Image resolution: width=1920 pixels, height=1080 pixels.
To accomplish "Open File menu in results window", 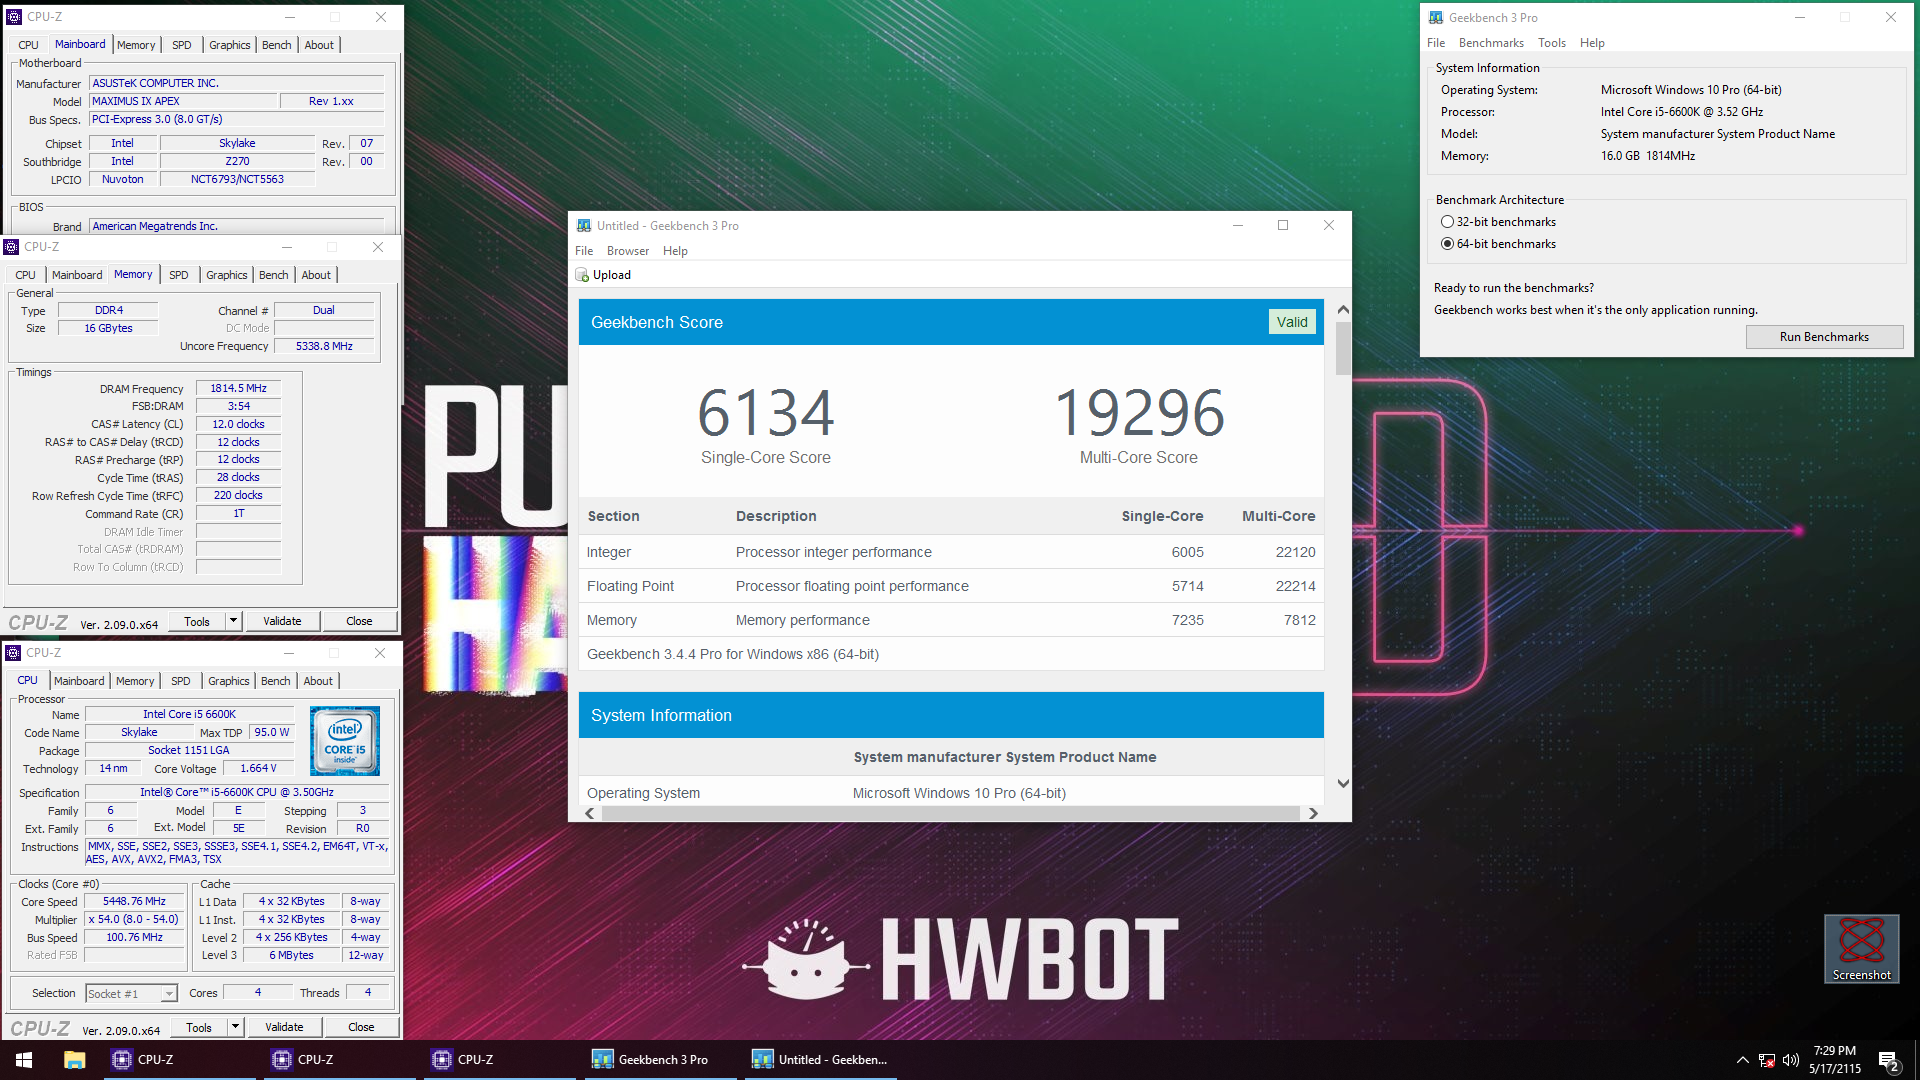I will click(x=584, y=251).
